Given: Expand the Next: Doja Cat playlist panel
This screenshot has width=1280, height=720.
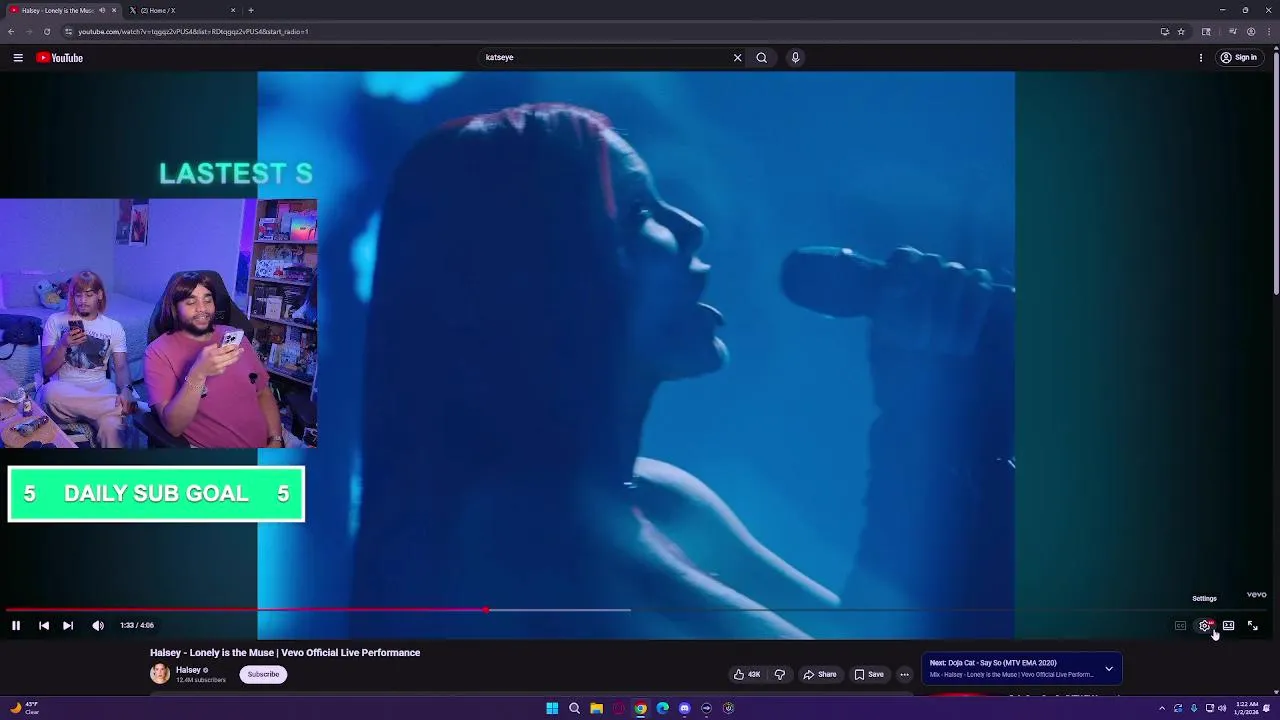Looking at the screenshot, I should click(x=1109, y=668).
